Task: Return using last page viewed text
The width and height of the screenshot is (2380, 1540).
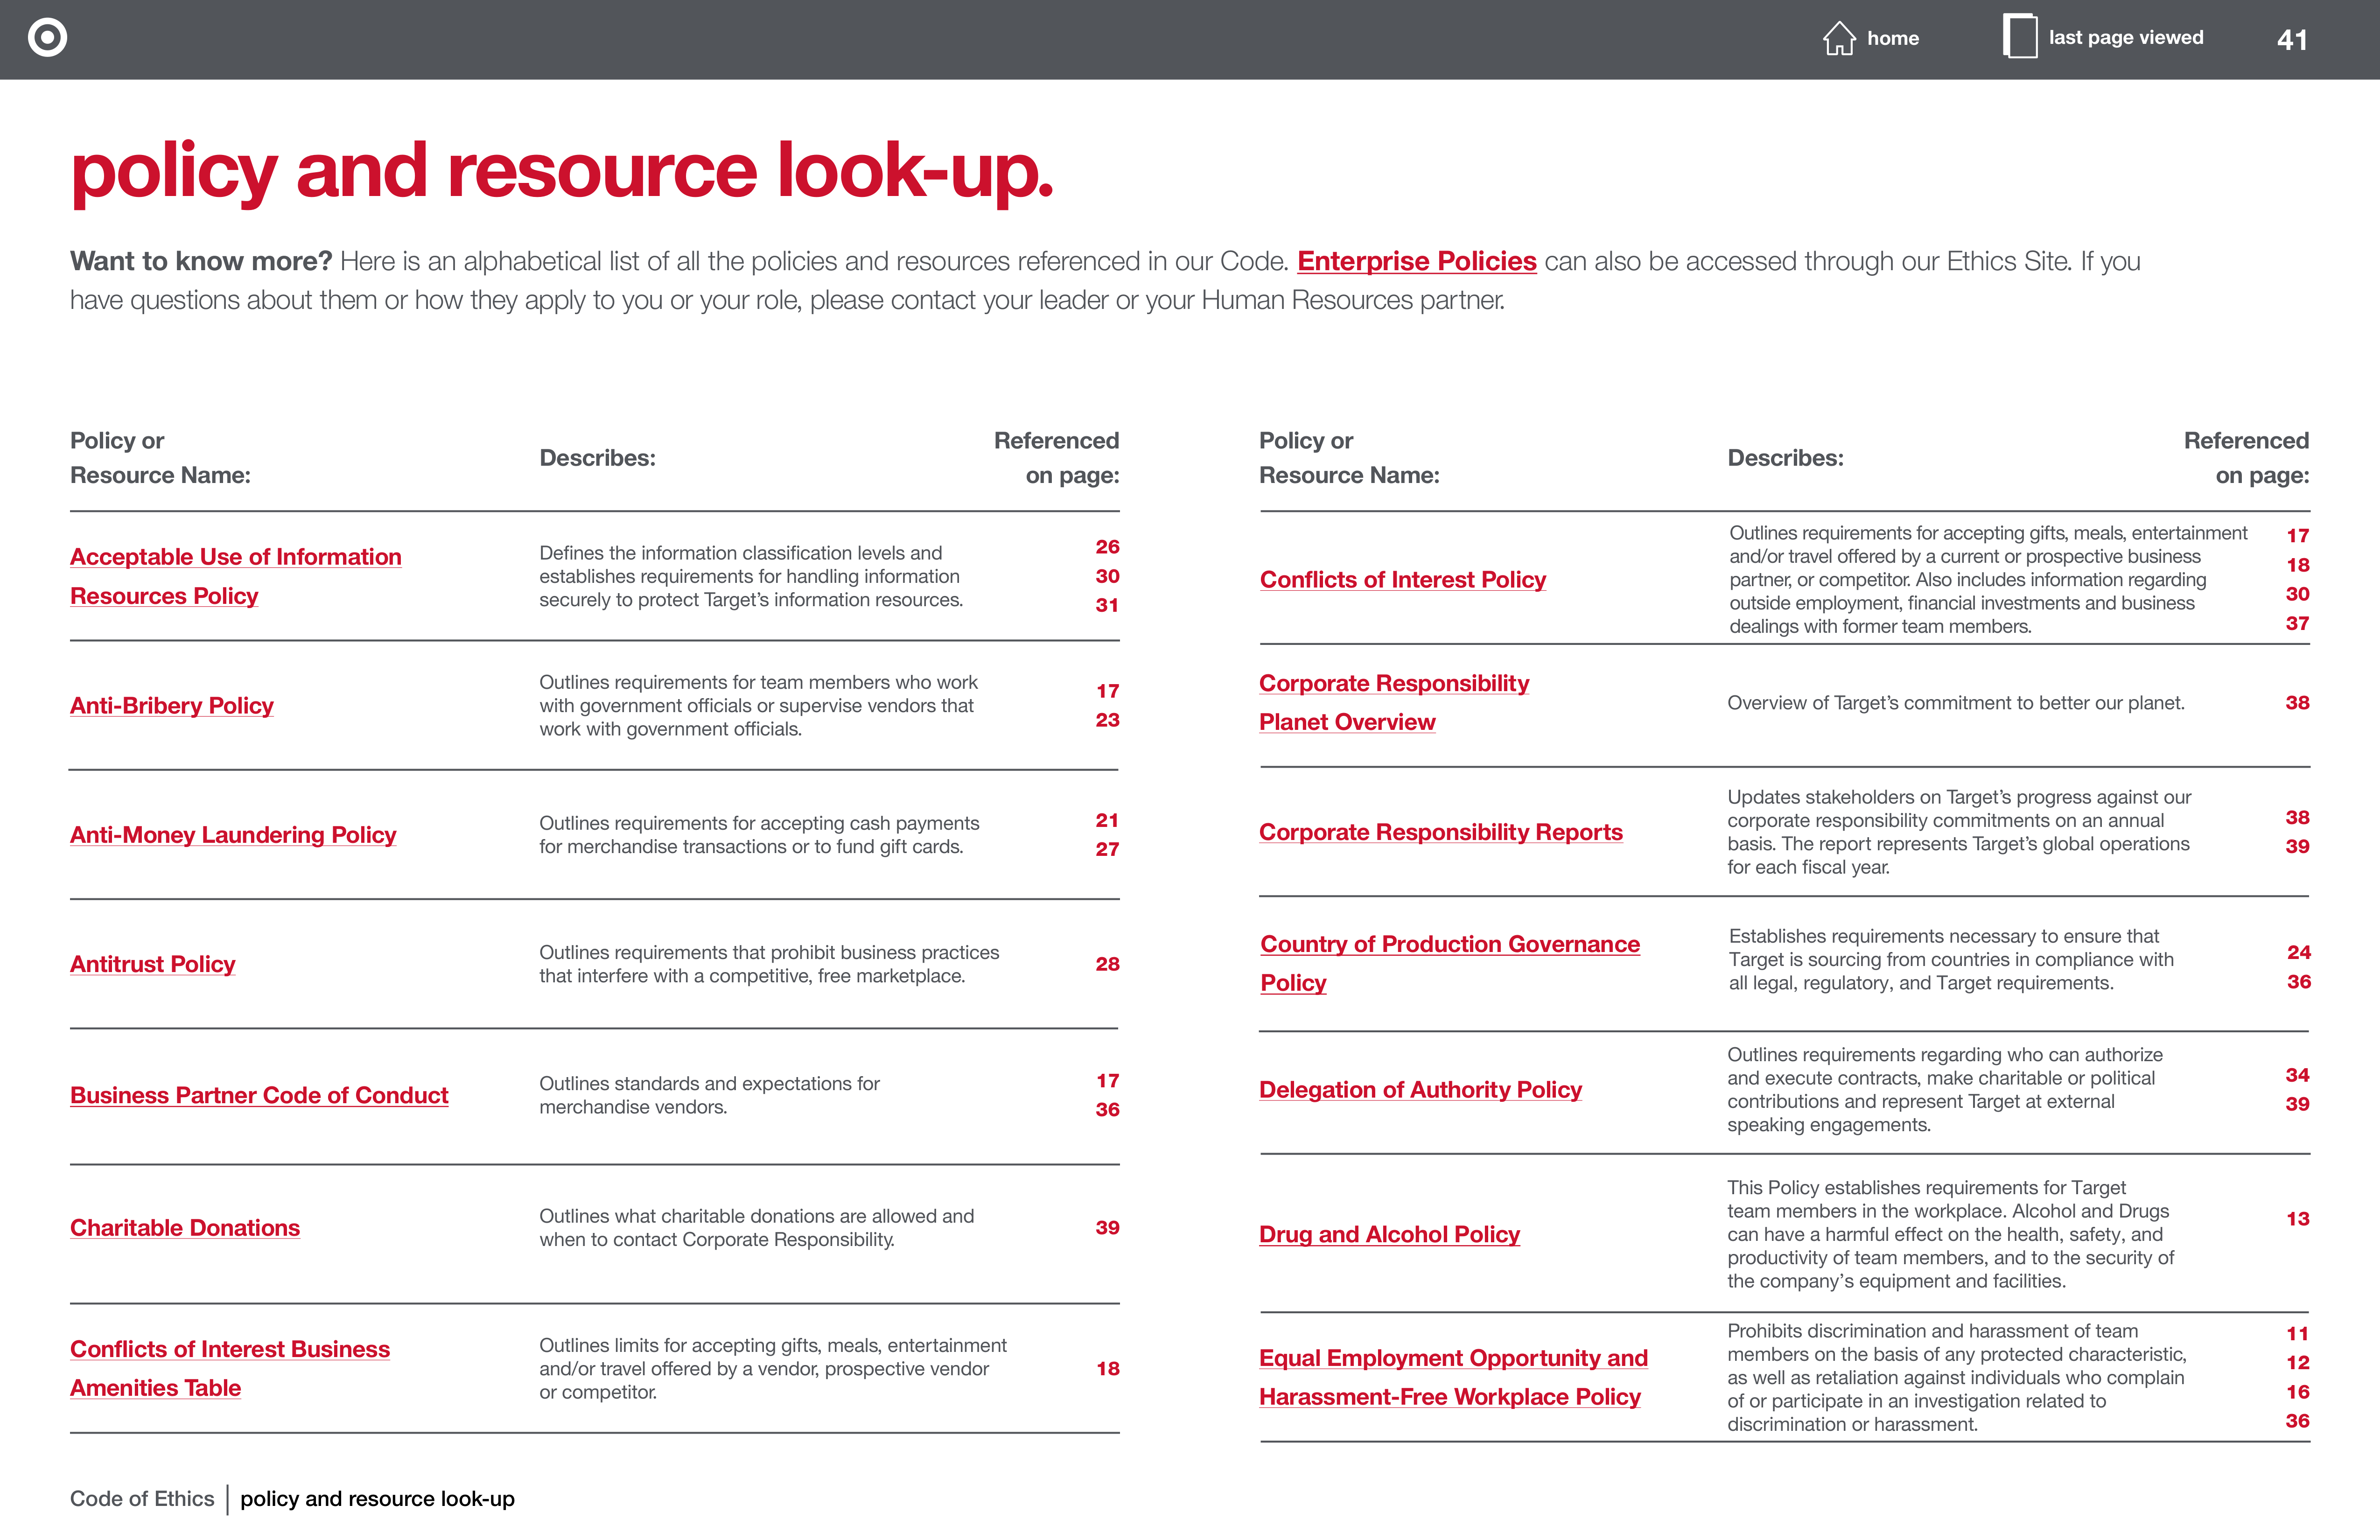Action: pyautogui.click(x=2126, y=37)
